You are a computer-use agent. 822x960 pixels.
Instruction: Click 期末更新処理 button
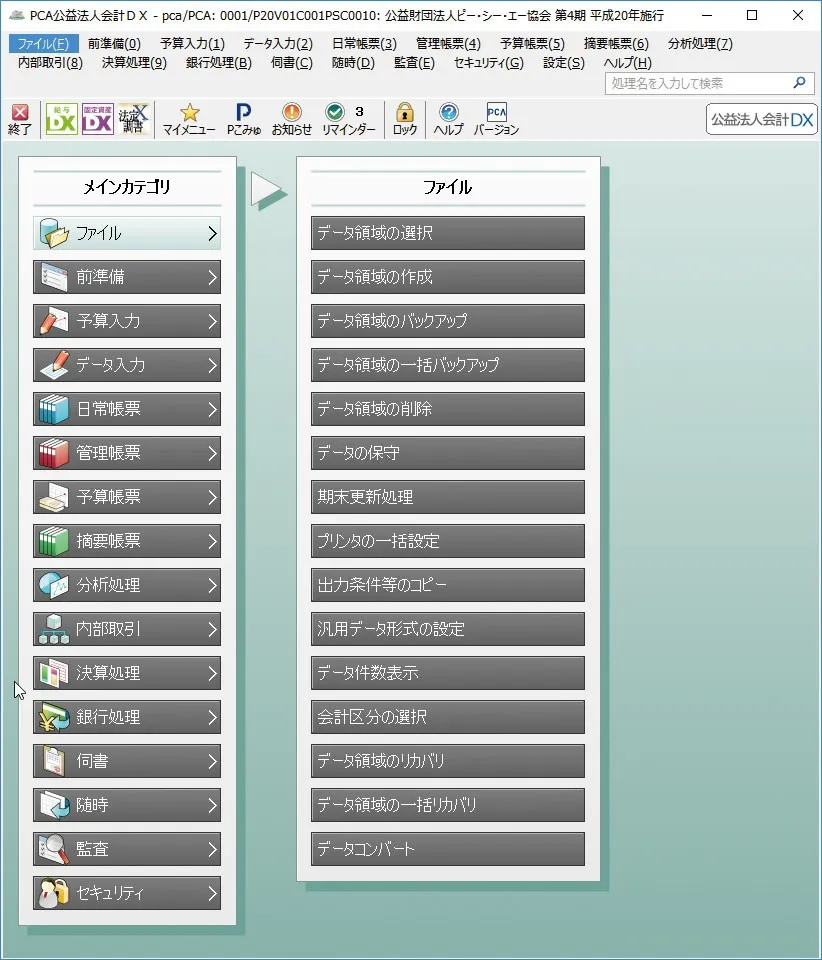pos(447,497)
